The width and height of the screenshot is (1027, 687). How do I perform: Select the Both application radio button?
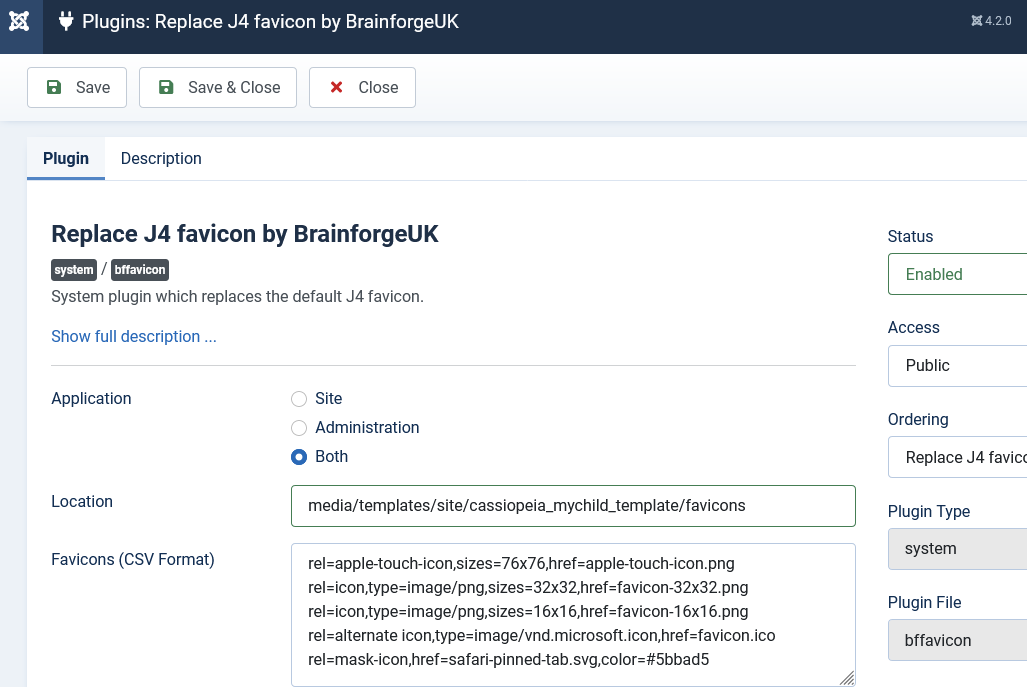pyautogui.click(x=299, y=456)
